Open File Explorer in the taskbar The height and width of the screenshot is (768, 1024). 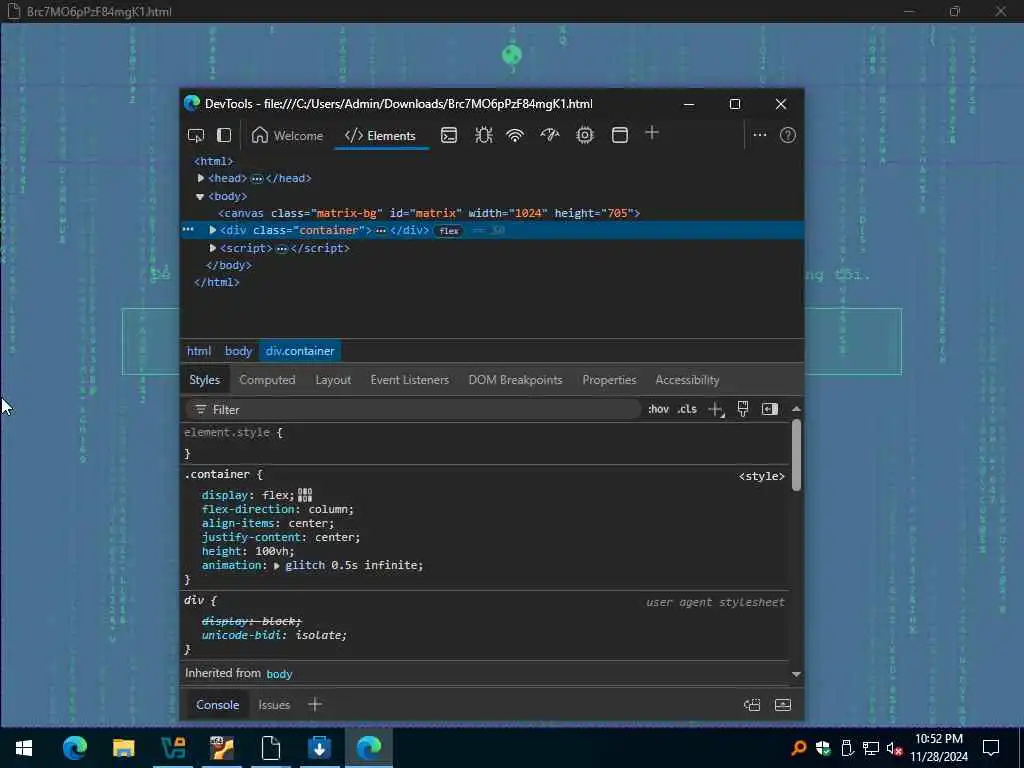(x=123, y=747)
